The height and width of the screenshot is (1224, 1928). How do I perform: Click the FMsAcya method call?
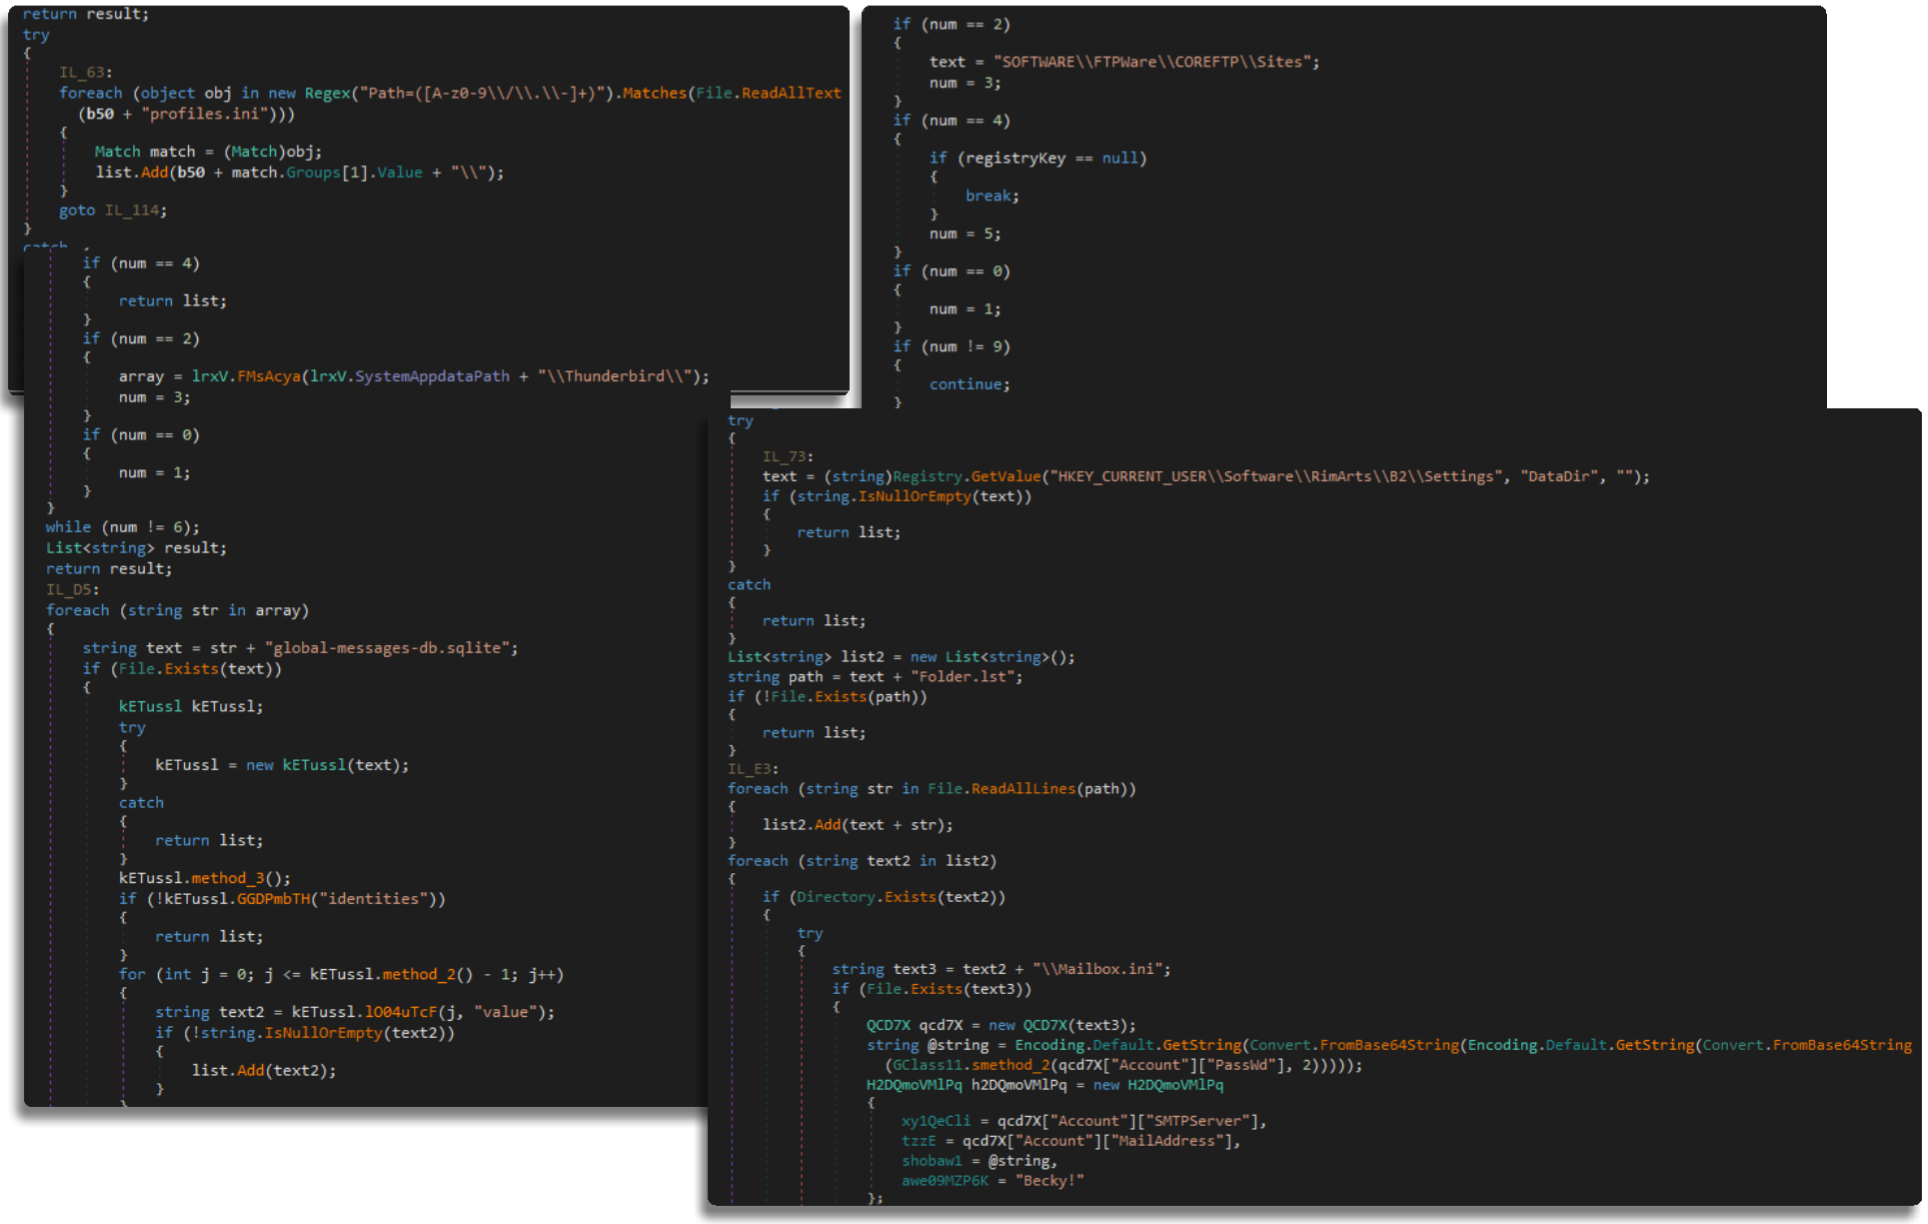click(x=268, y=376)
